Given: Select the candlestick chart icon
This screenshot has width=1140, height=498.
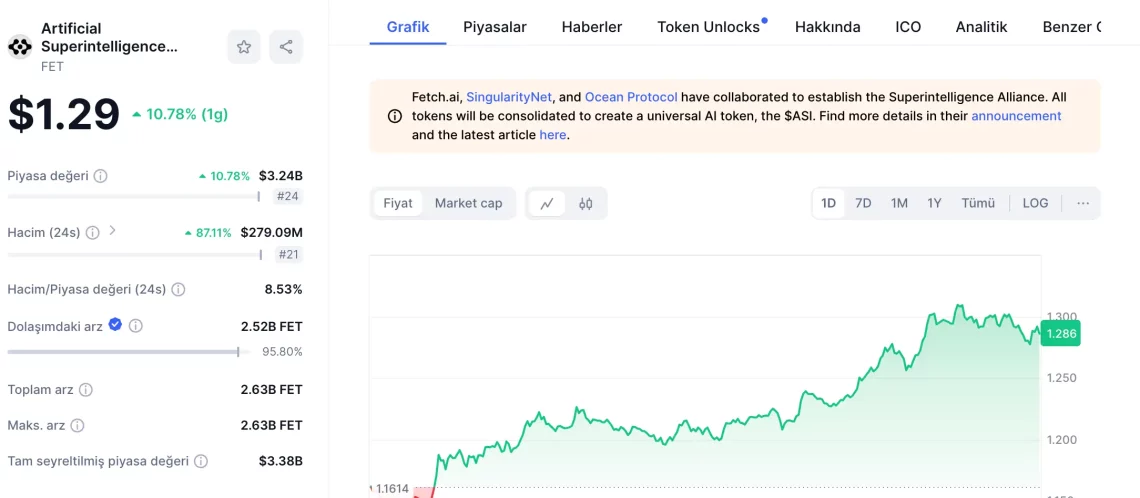Looking at the screenshot, I should [586, 203].
